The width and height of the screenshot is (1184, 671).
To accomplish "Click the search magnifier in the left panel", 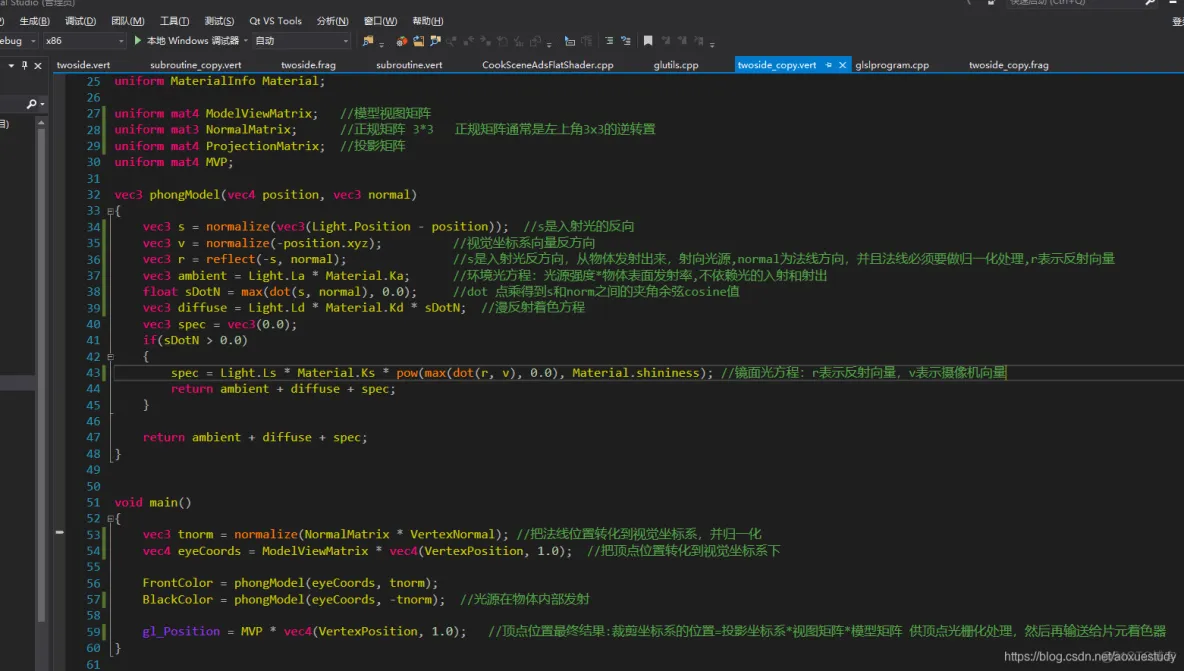I will 32,103.
